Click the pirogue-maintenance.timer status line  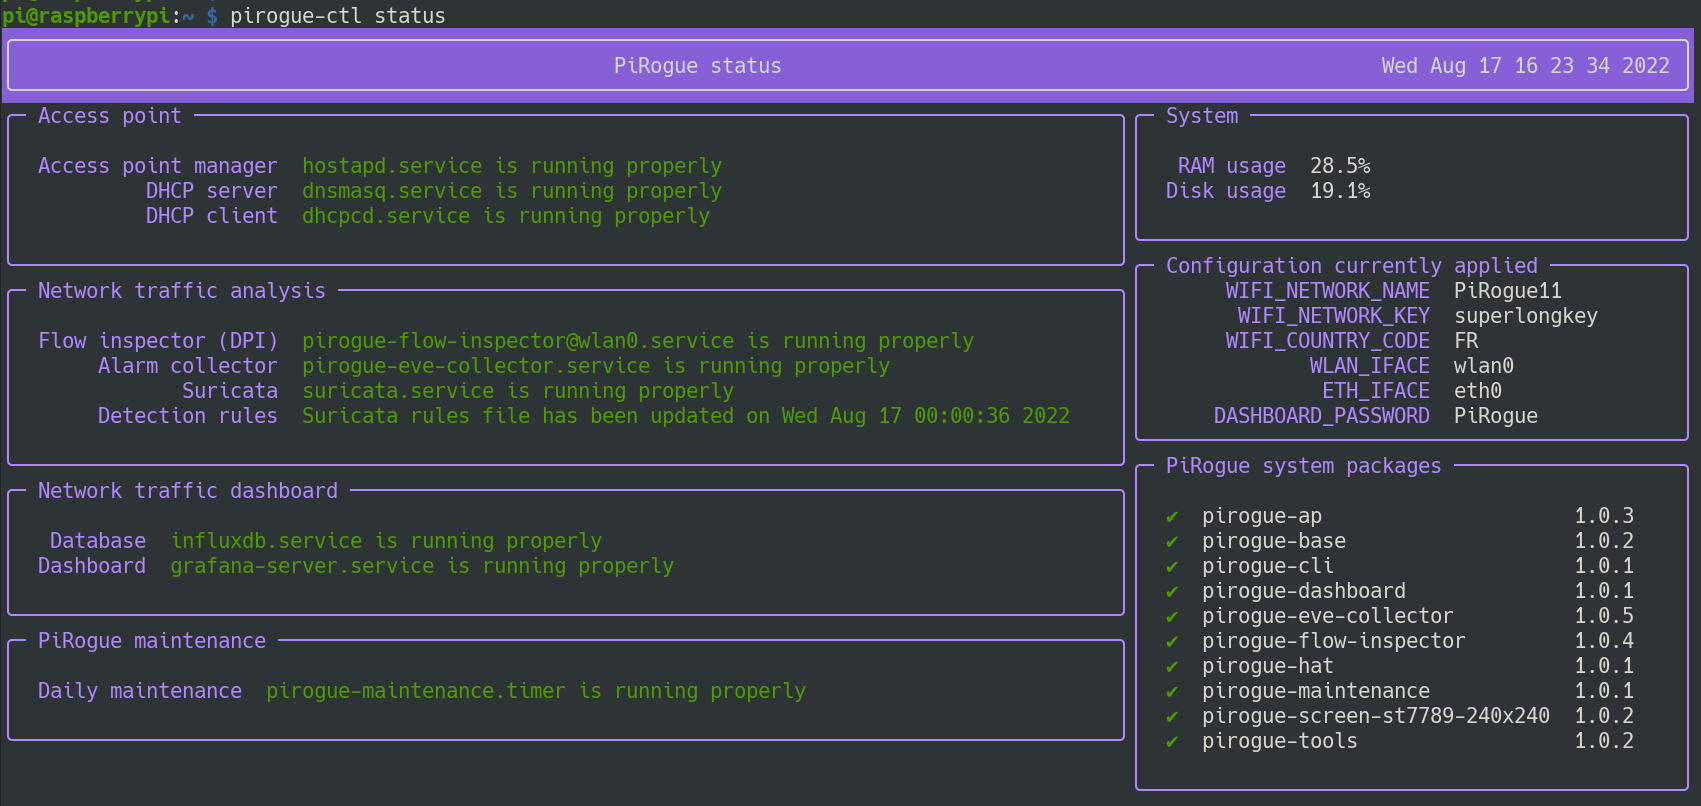[x=536, y=691]
